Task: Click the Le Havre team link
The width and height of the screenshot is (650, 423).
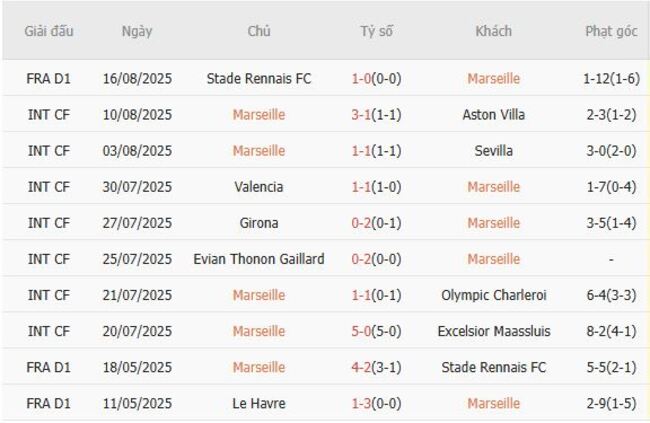Action: tap(259, 404)
